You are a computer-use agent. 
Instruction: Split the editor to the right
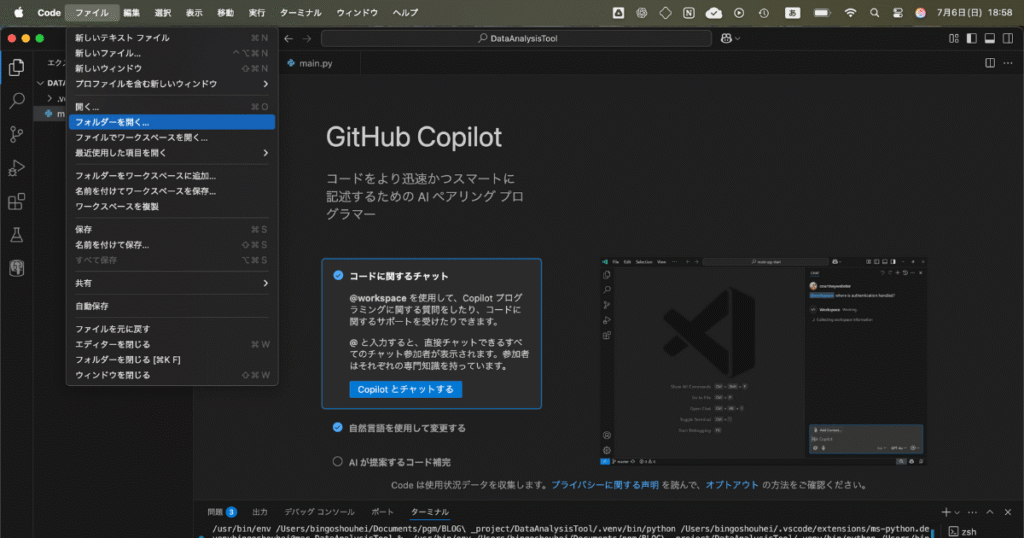[x=990, y=63]
